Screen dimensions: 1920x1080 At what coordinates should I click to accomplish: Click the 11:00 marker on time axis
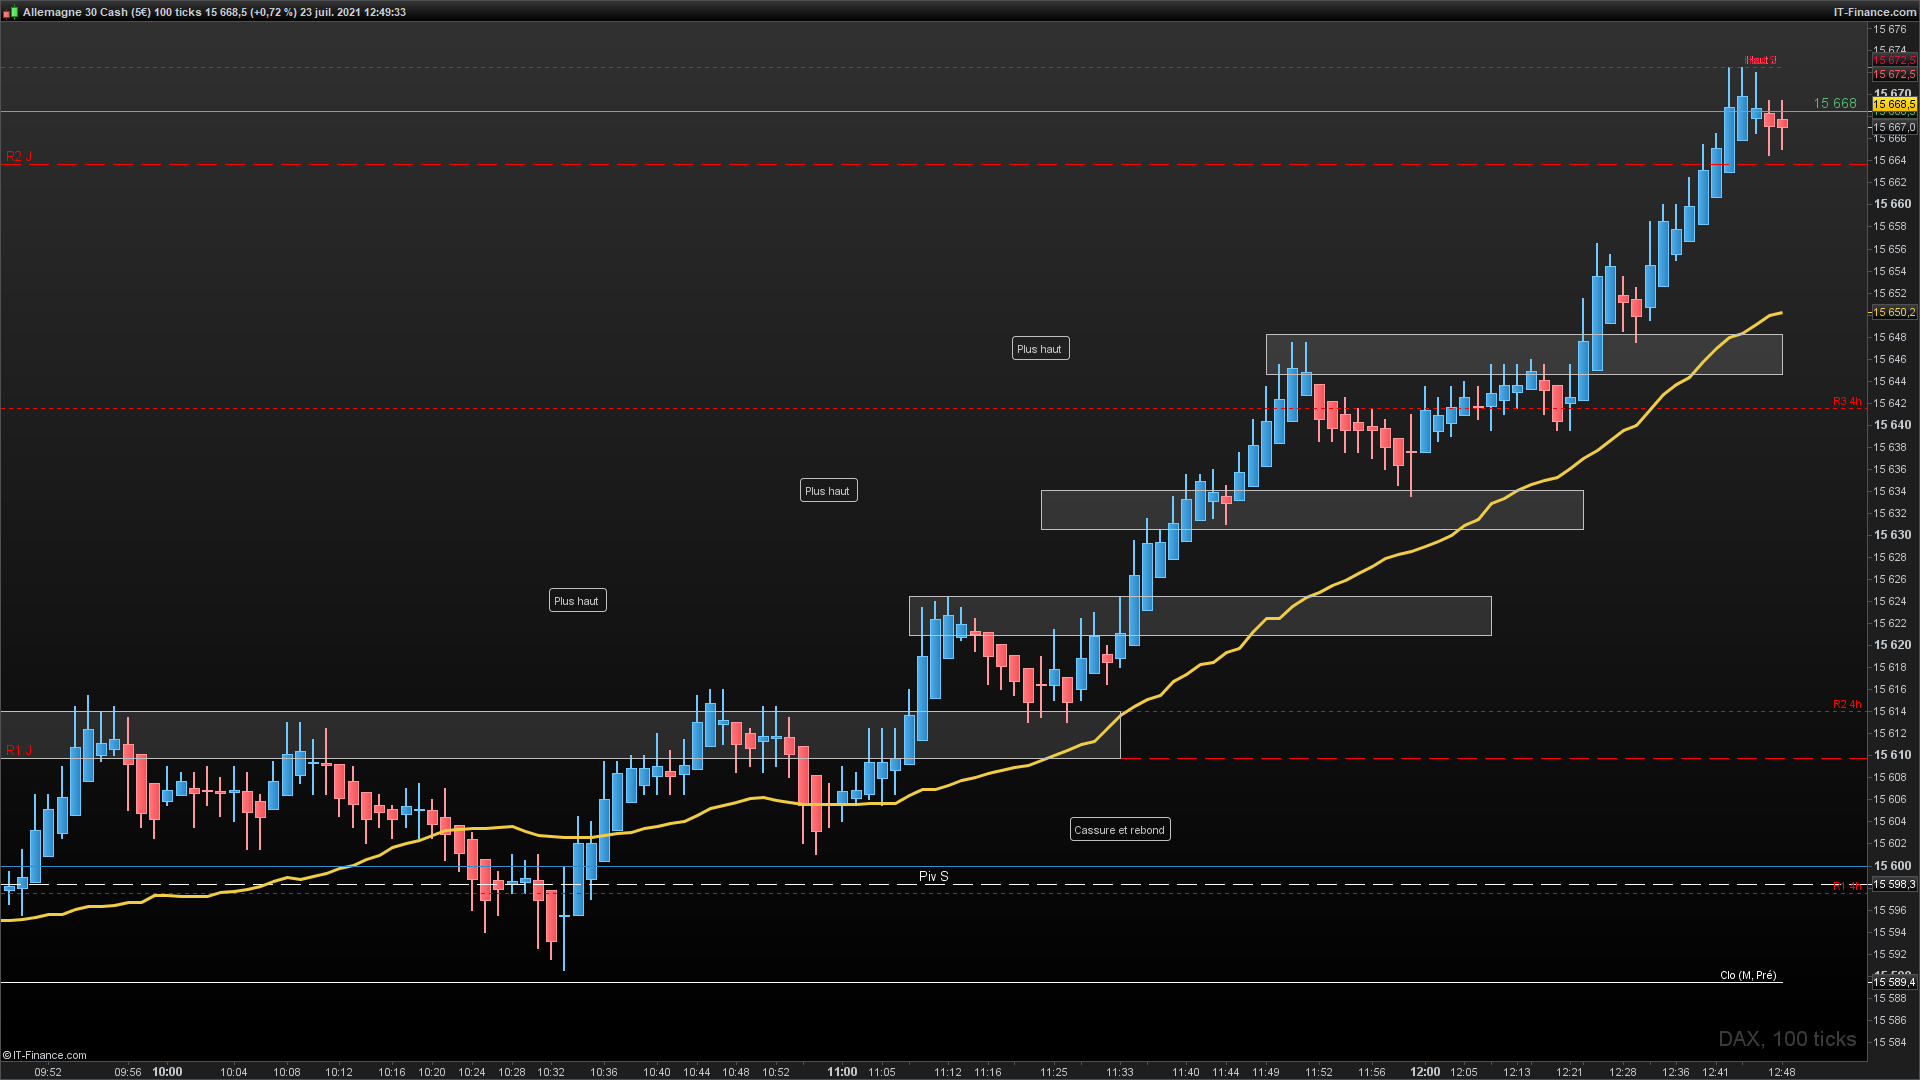(x=842, y=1072)
